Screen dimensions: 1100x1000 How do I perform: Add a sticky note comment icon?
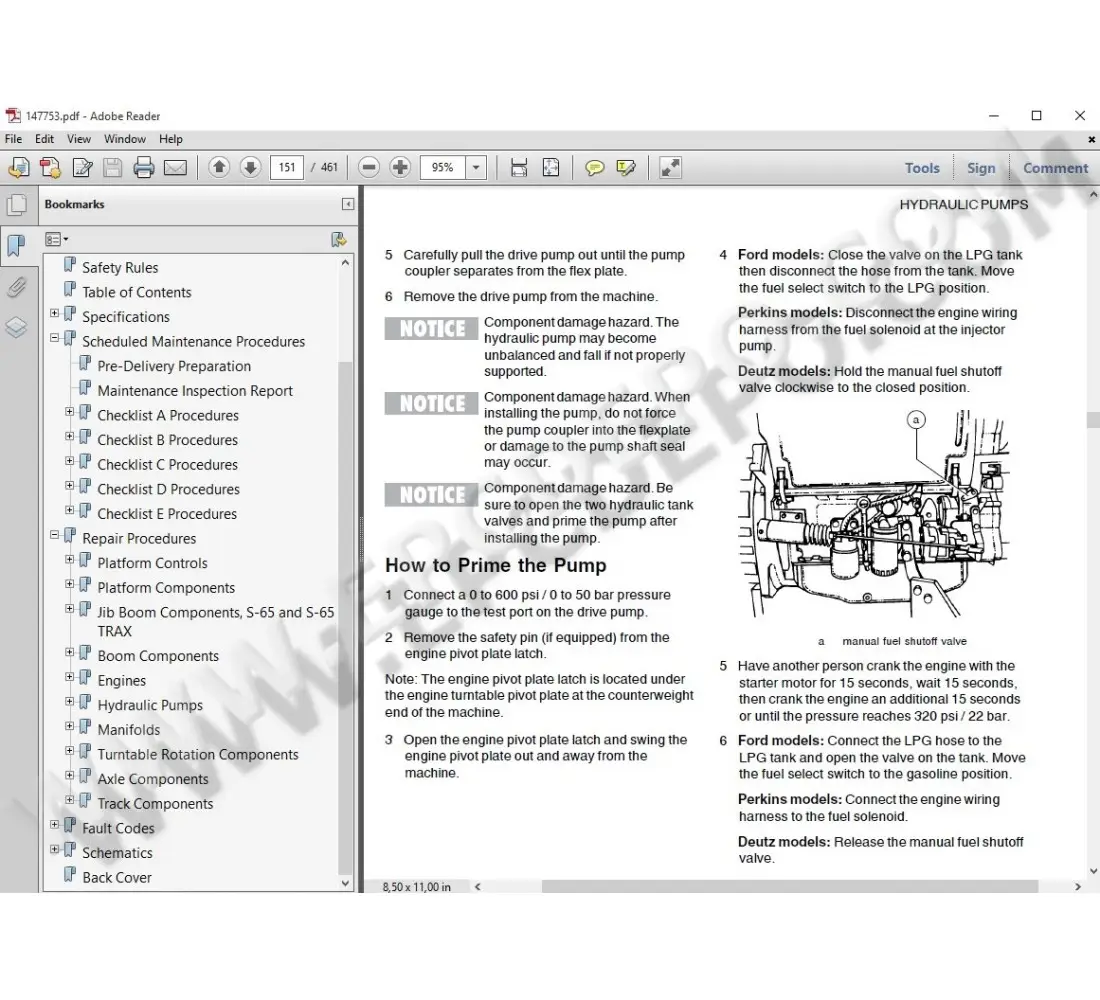click(594, 168)
